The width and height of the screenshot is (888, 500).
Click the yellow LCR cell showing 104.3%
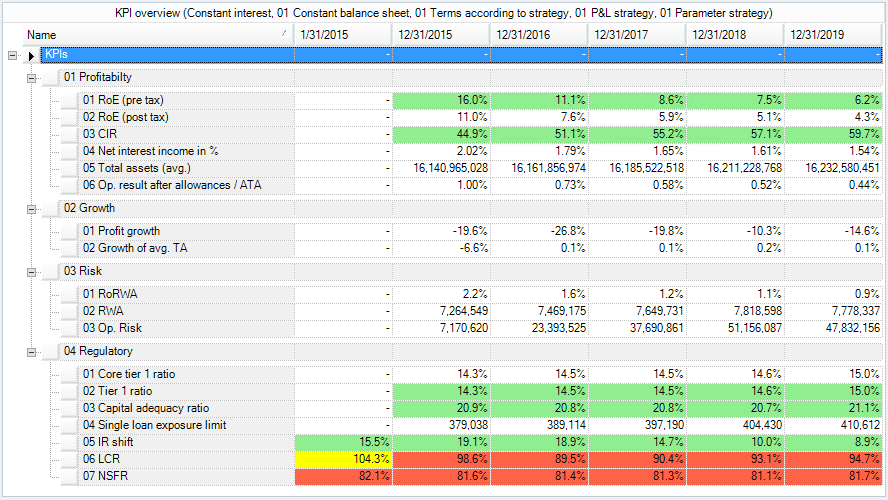(x=343, y=459)
